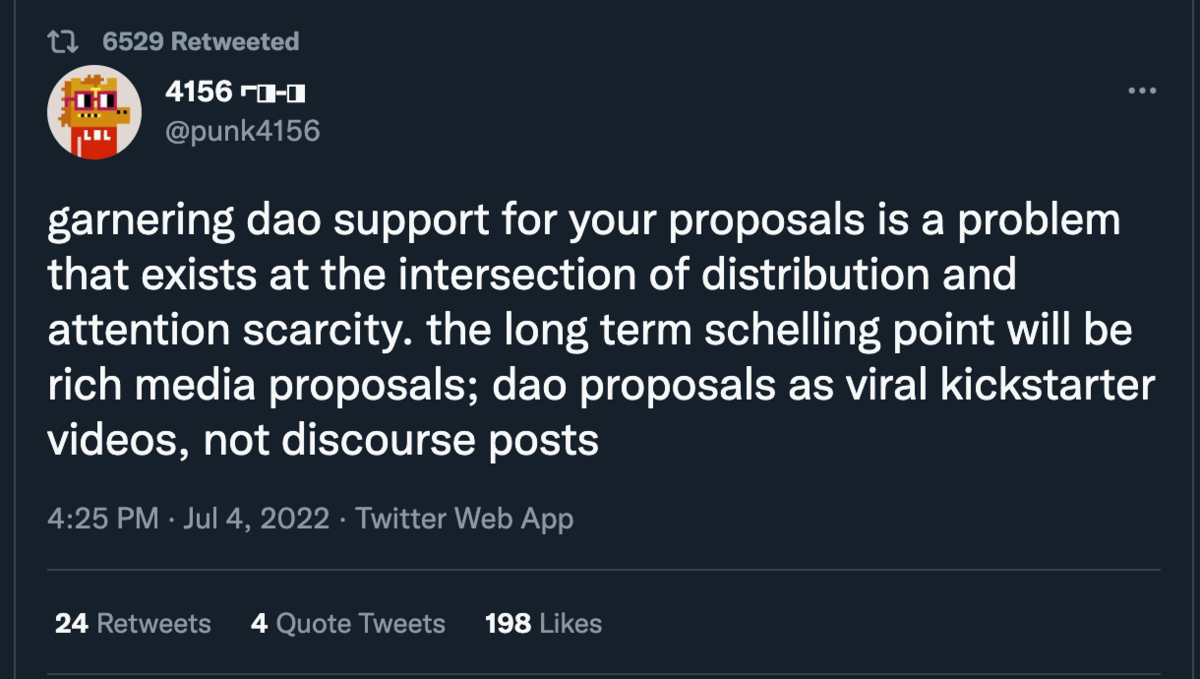Open the '6529 Retweeted' link

point(200,42)
